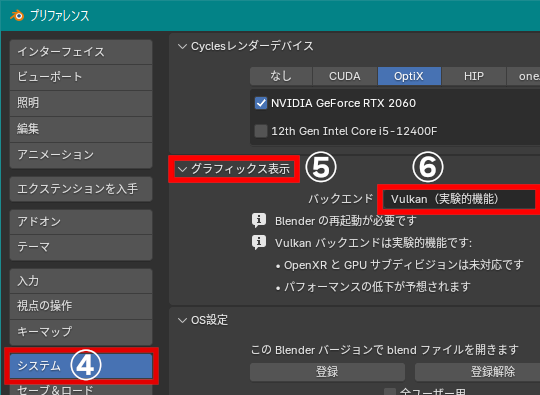The image size is (540, 395).
Task: Select OptiX render device option
Action: point(409,76)
